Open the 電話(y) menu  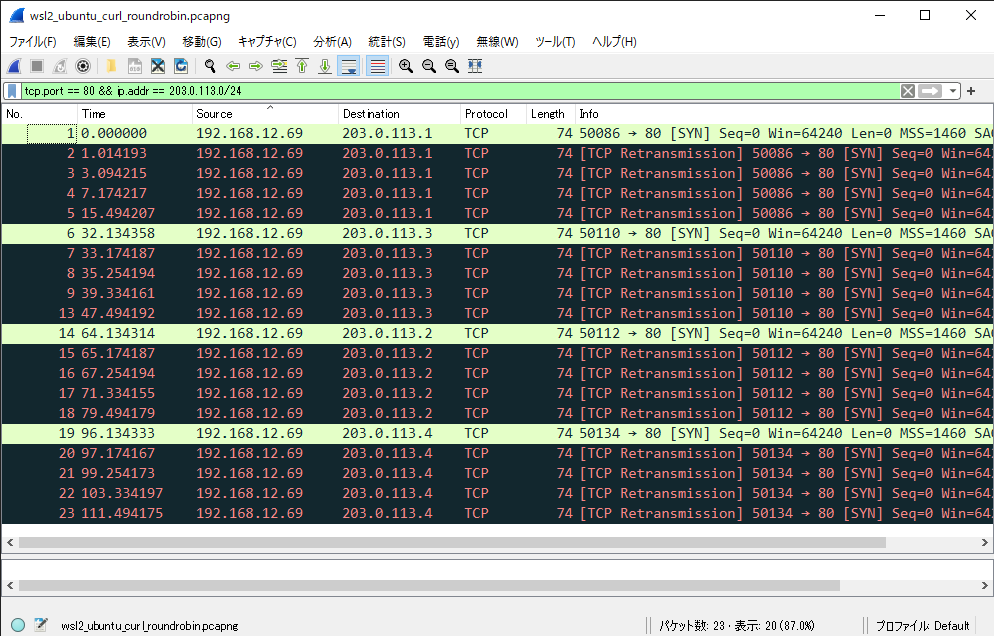pyautogui.click(x=441, y=42)
